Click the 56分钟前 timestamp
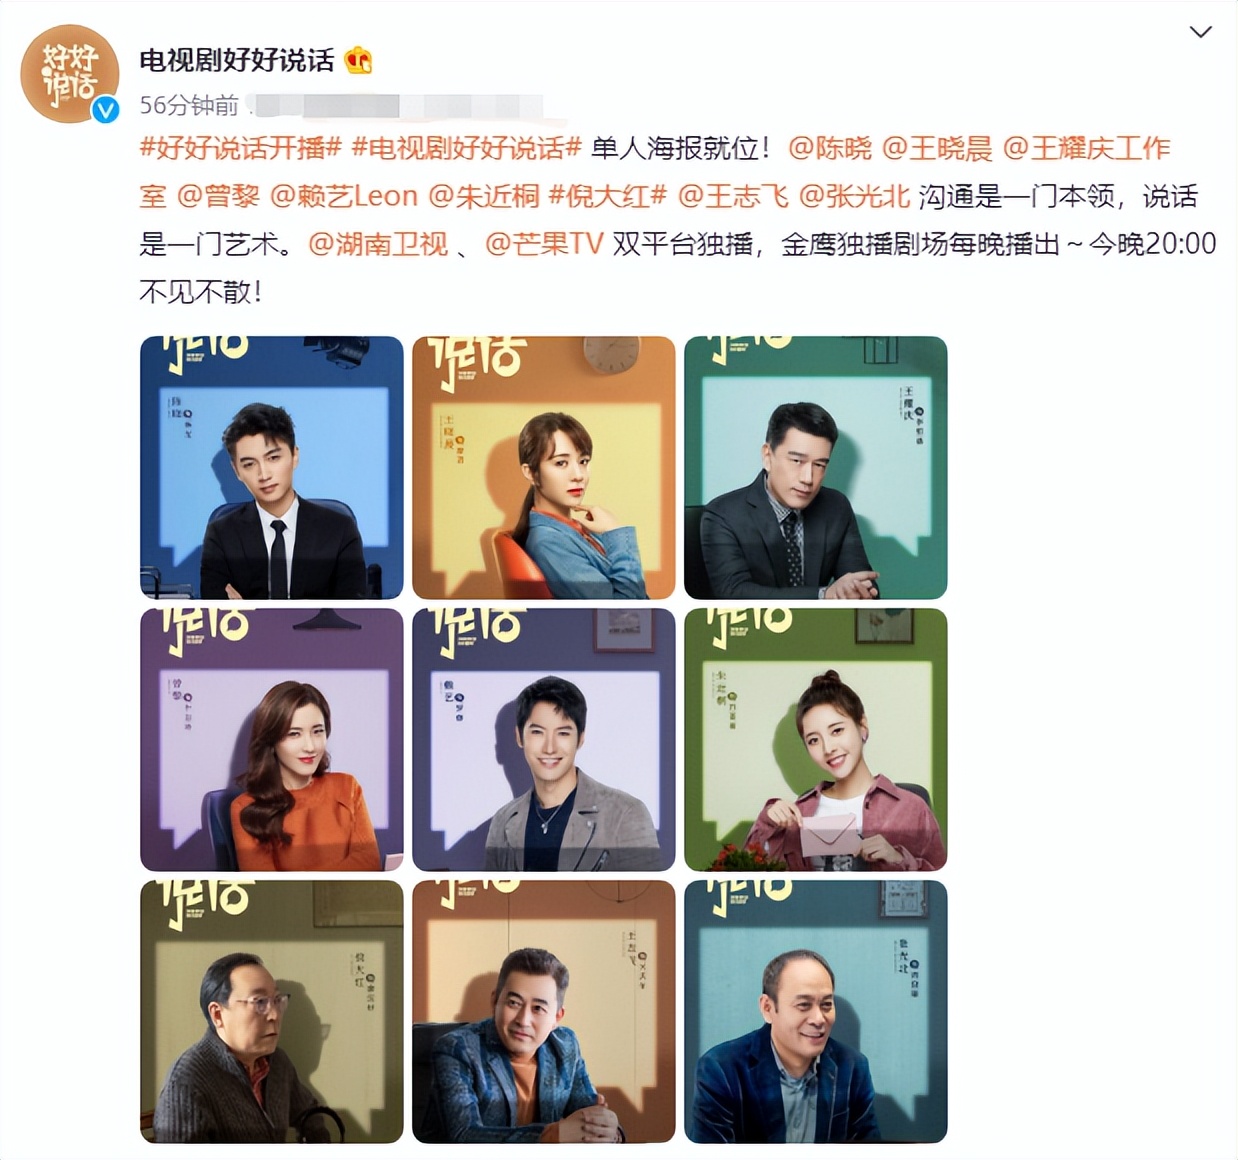Viewport: 1238px width, 1160px height. [189, 105]
